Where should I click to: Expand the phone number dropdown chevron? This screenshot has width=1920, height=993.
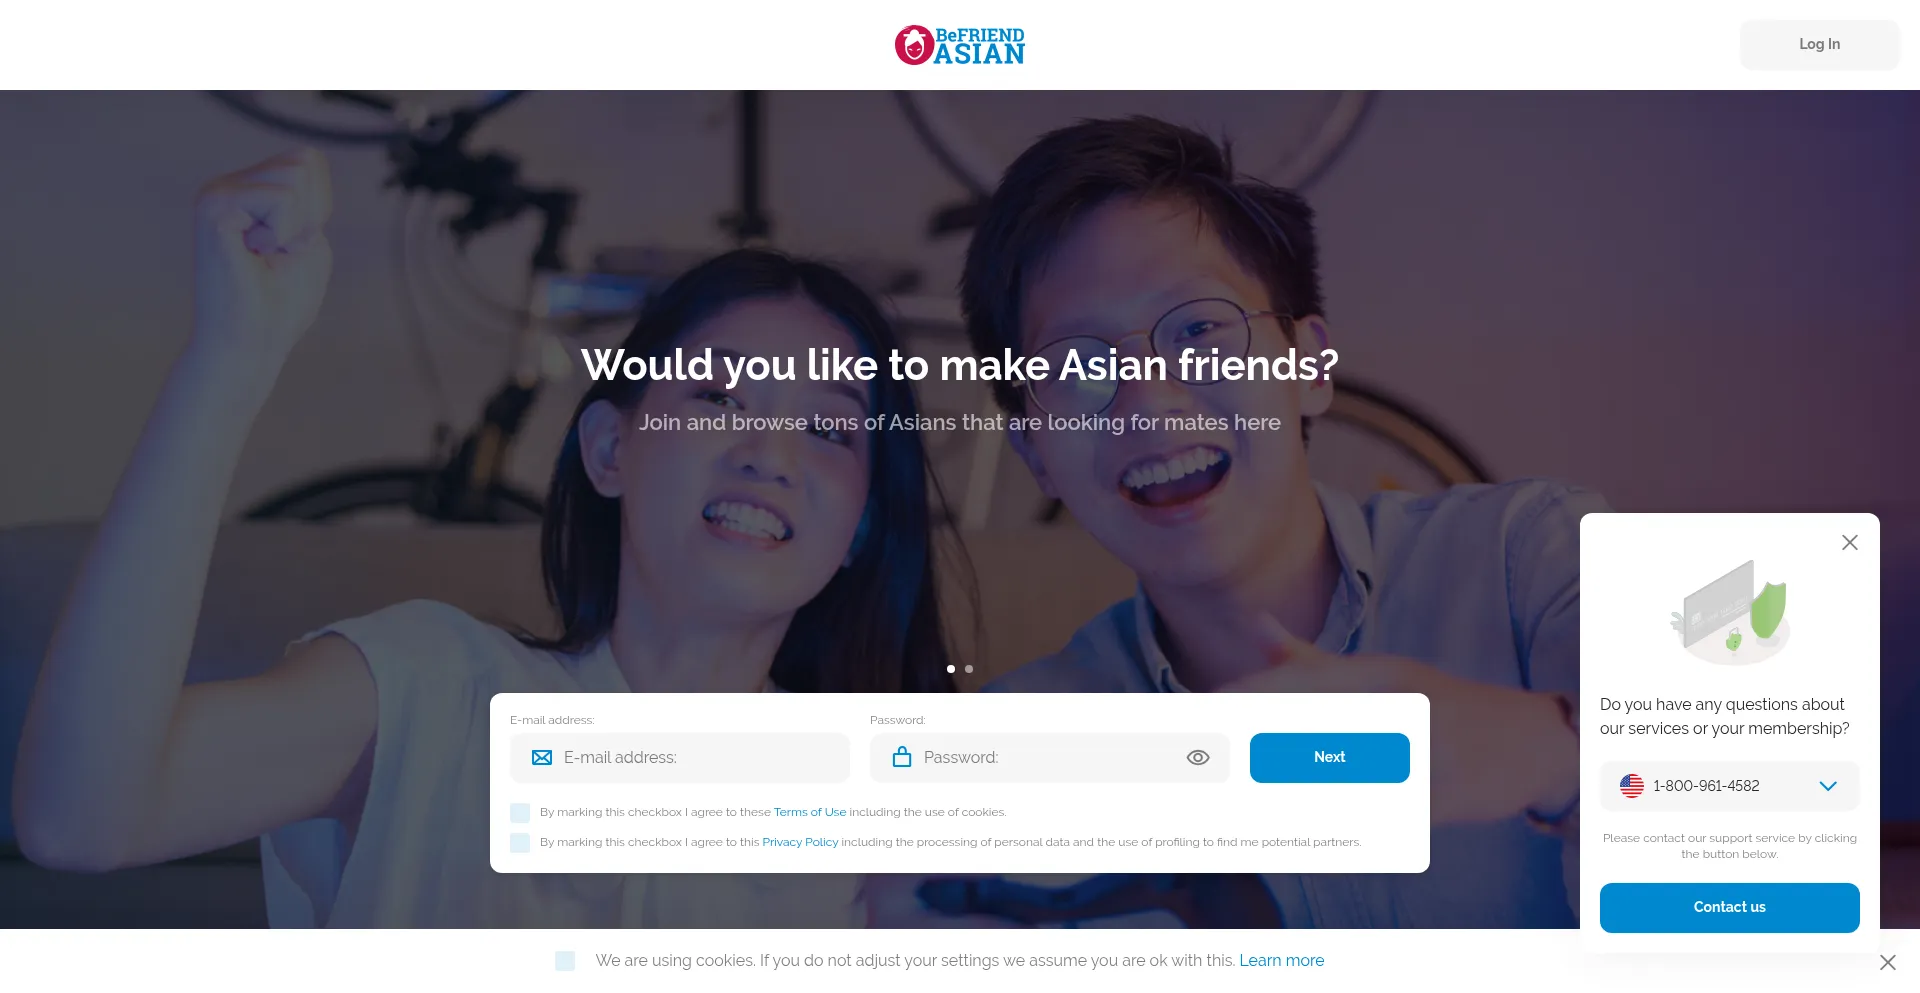pyautogui.click(x=1828, y=786)
